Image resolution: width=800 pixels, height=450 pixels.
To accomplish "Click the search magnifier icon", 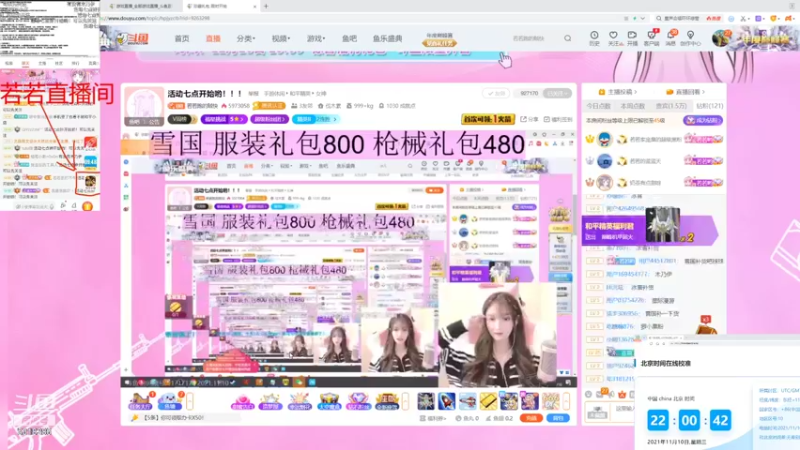I will pos(567,38).
